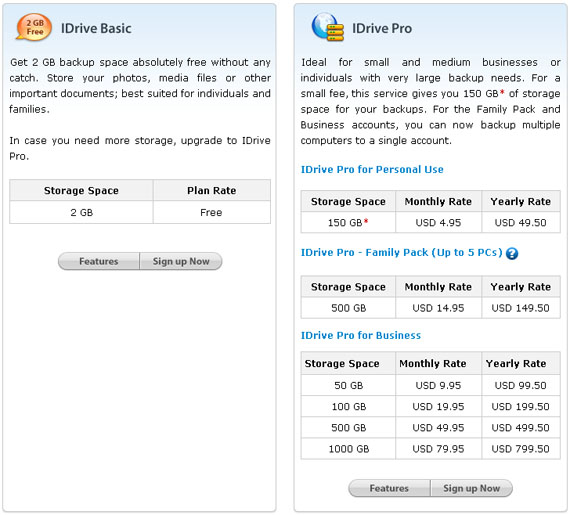This screenshot has width=570, height=515.
Task: Click the IDrive Pro title
Action: coord(382,28)
